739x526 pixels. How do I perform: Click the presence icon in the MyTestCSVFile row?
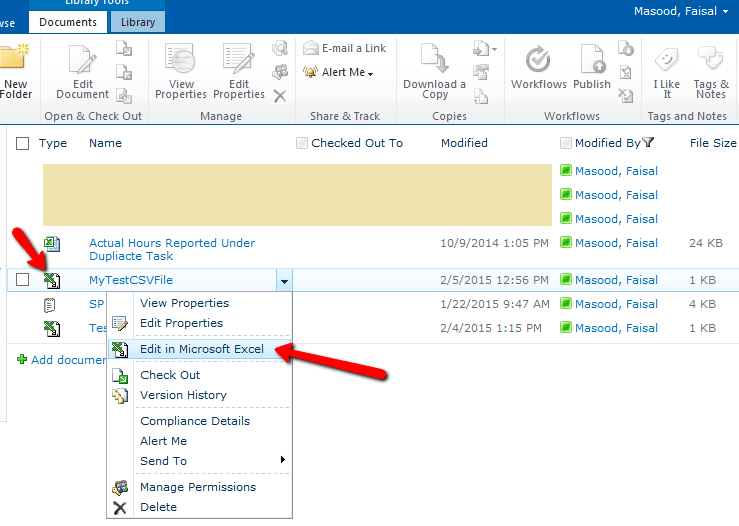click(566, 279)
